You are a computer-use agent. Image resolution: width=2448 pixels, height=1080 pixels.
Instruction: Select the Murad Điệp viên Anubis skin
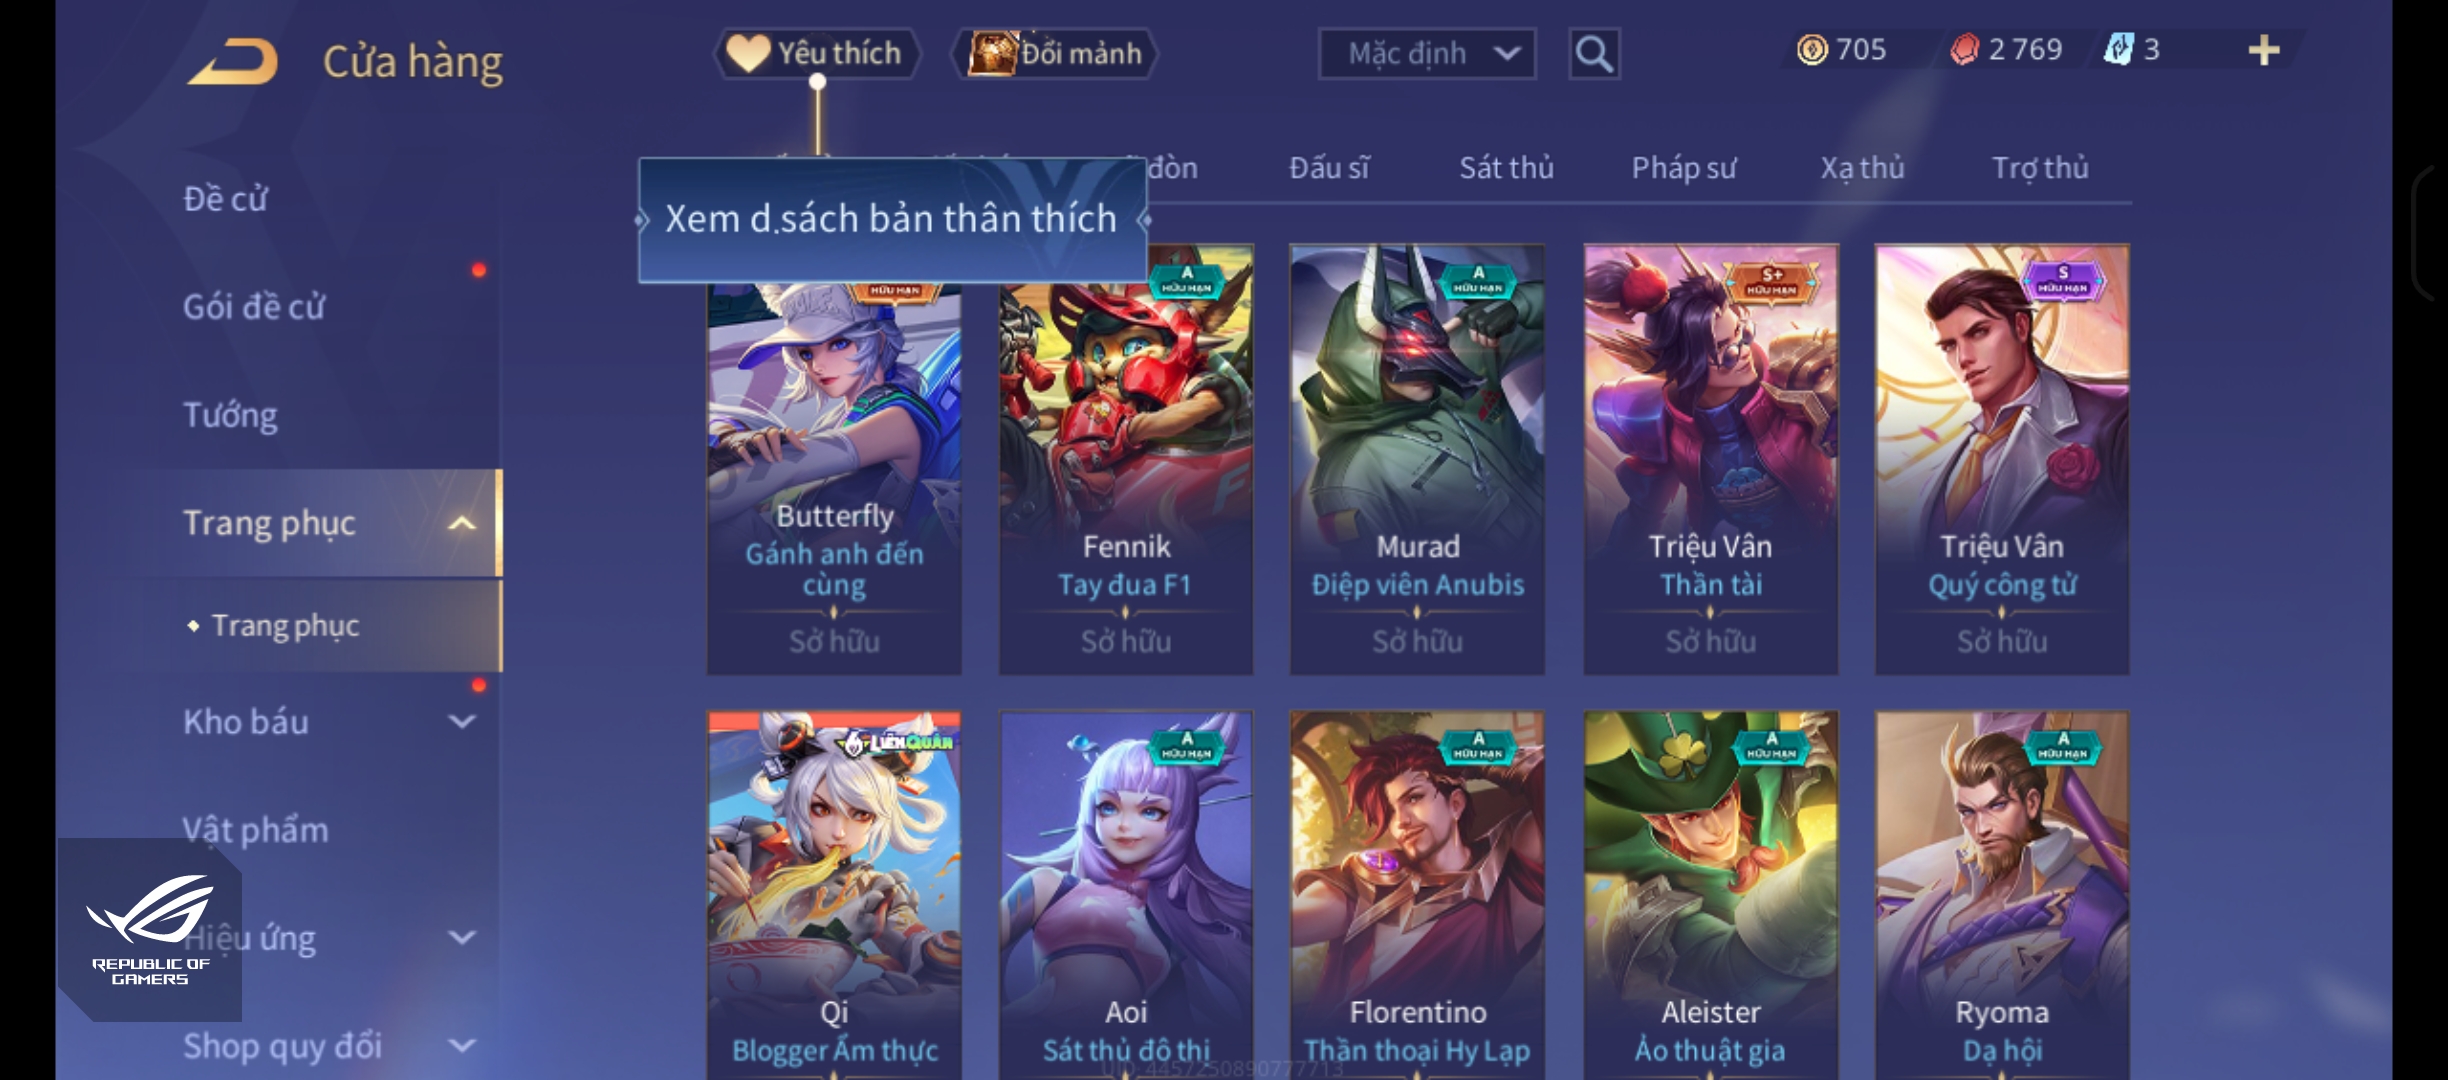point(1418,459)
